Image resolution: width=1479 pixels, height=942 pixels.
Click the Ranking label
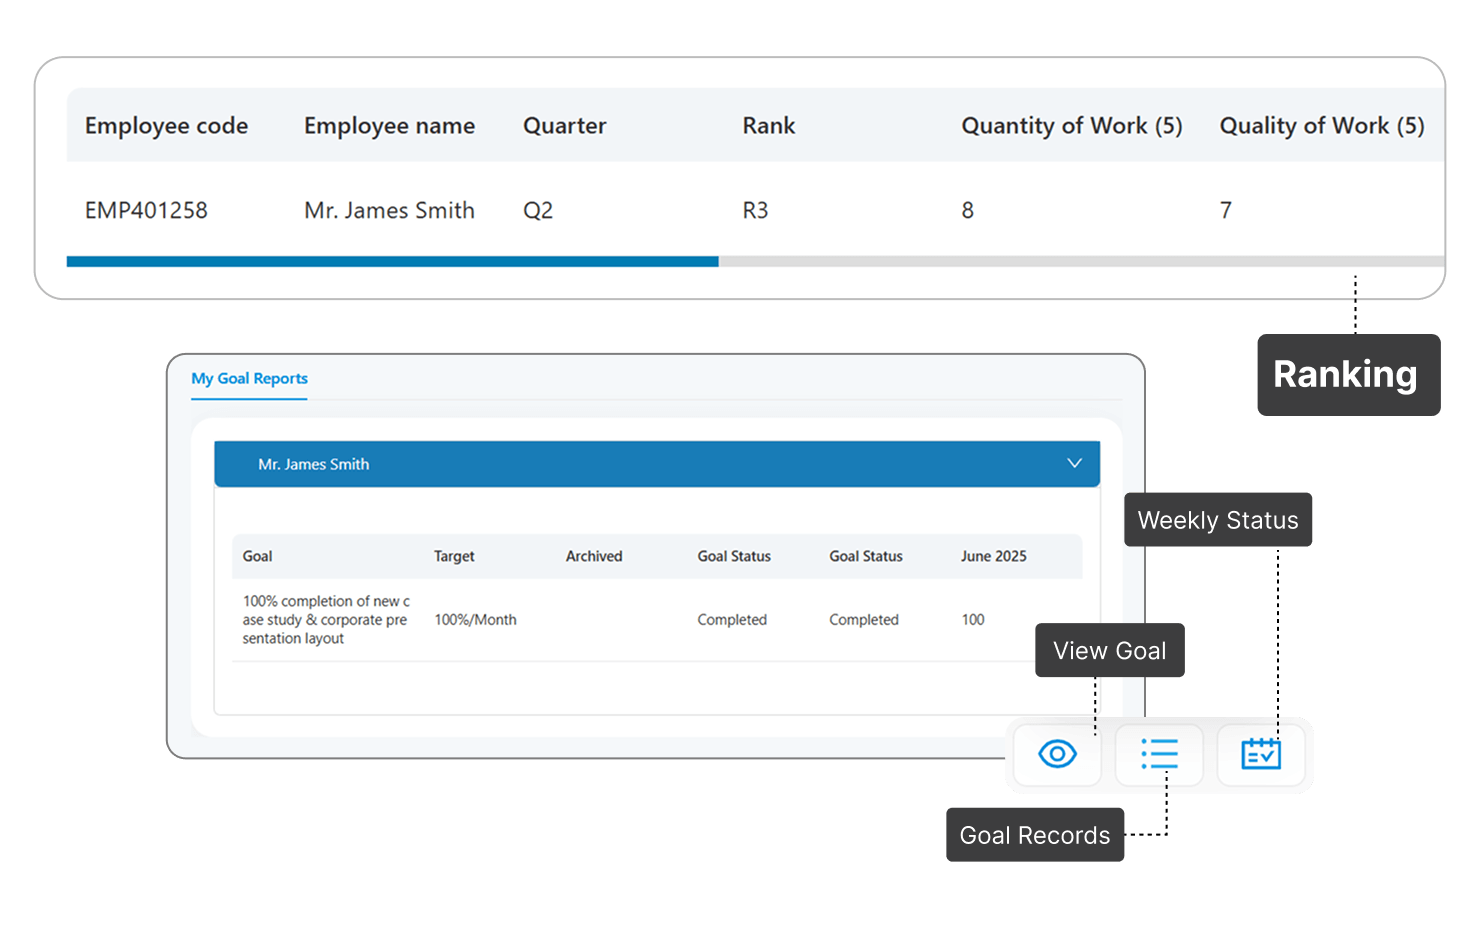[x=1346, y=375]
